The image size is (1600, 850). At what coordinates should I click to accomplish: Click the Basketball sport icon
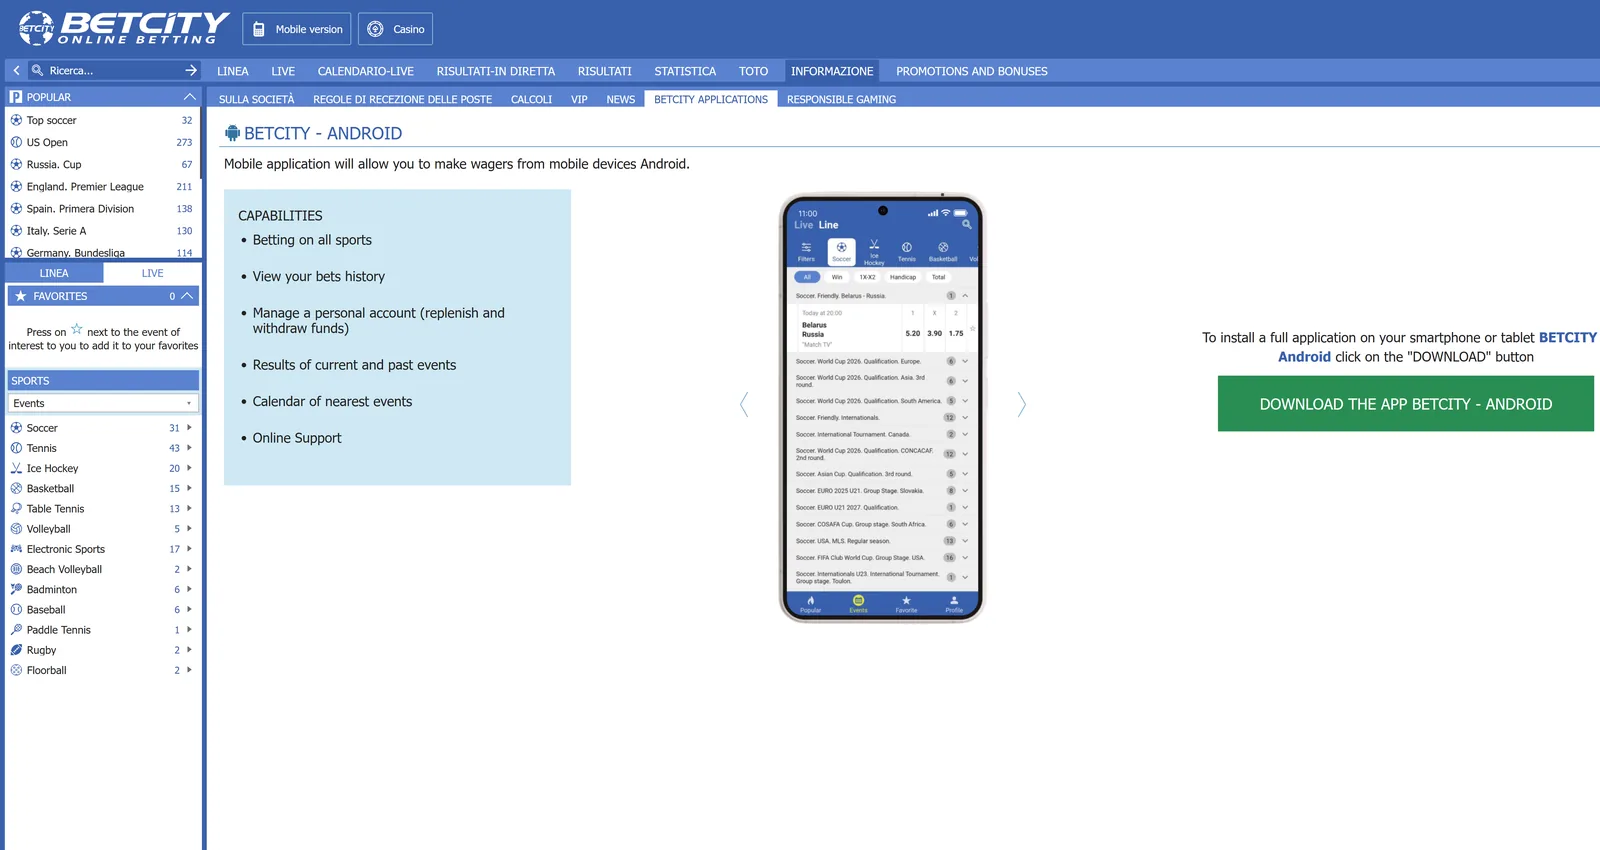[16, 489]
